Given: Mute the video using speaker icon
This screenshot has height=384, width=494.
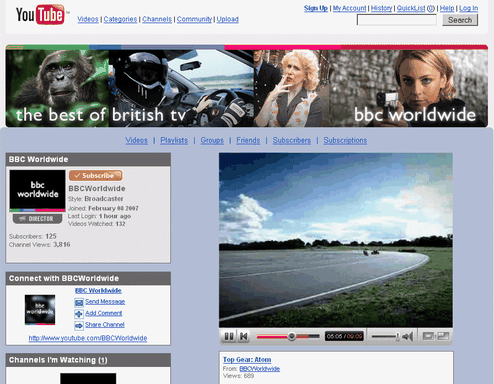Looking at the screenshot, I should [x=408, y=336].
